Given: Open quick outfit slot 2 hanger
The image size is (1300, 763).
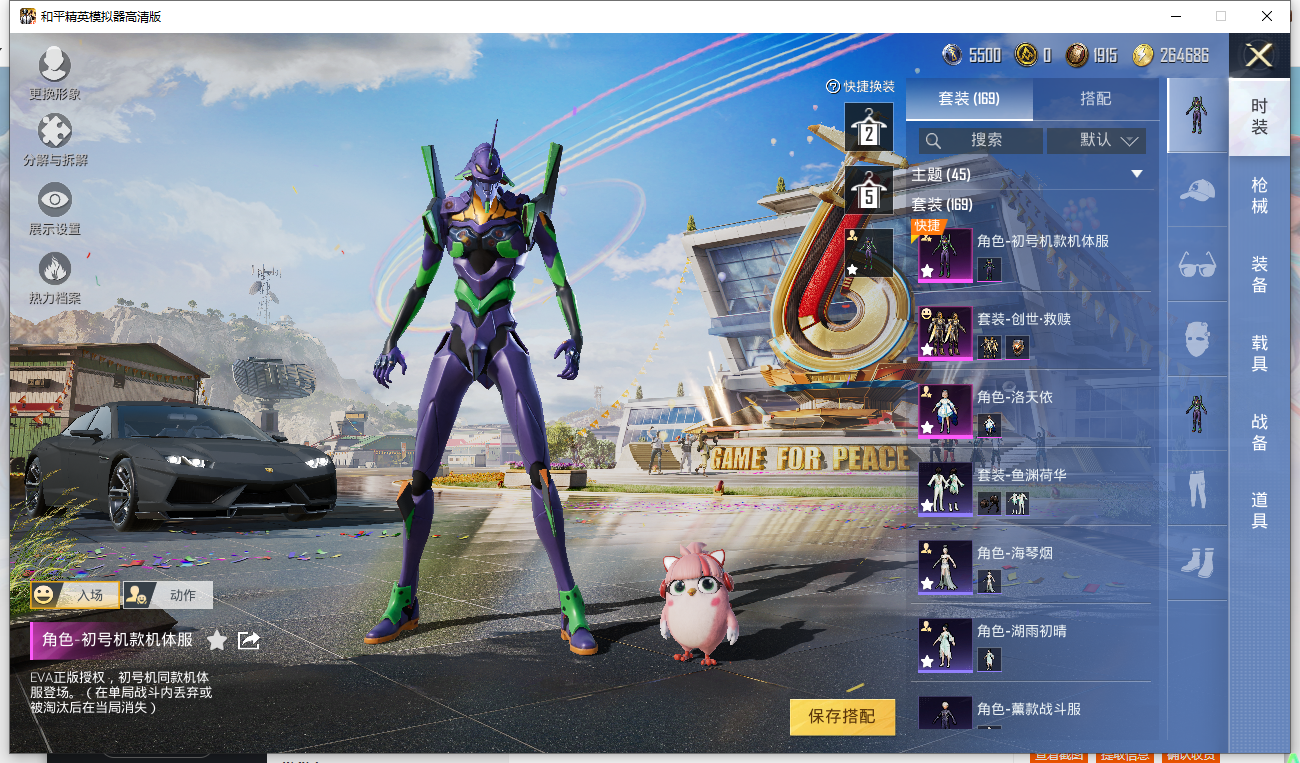Looking at the screenshot, I should (868, 127).
